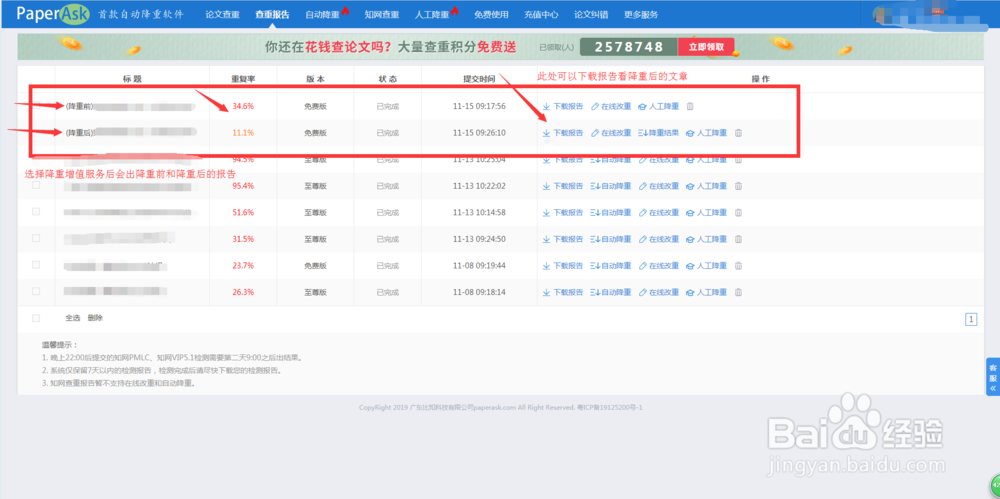Image resolution: width=1000 pixels, height=499 pixels.
Task: Click the red 立即领取 button
Action: [x=706, y=47]
